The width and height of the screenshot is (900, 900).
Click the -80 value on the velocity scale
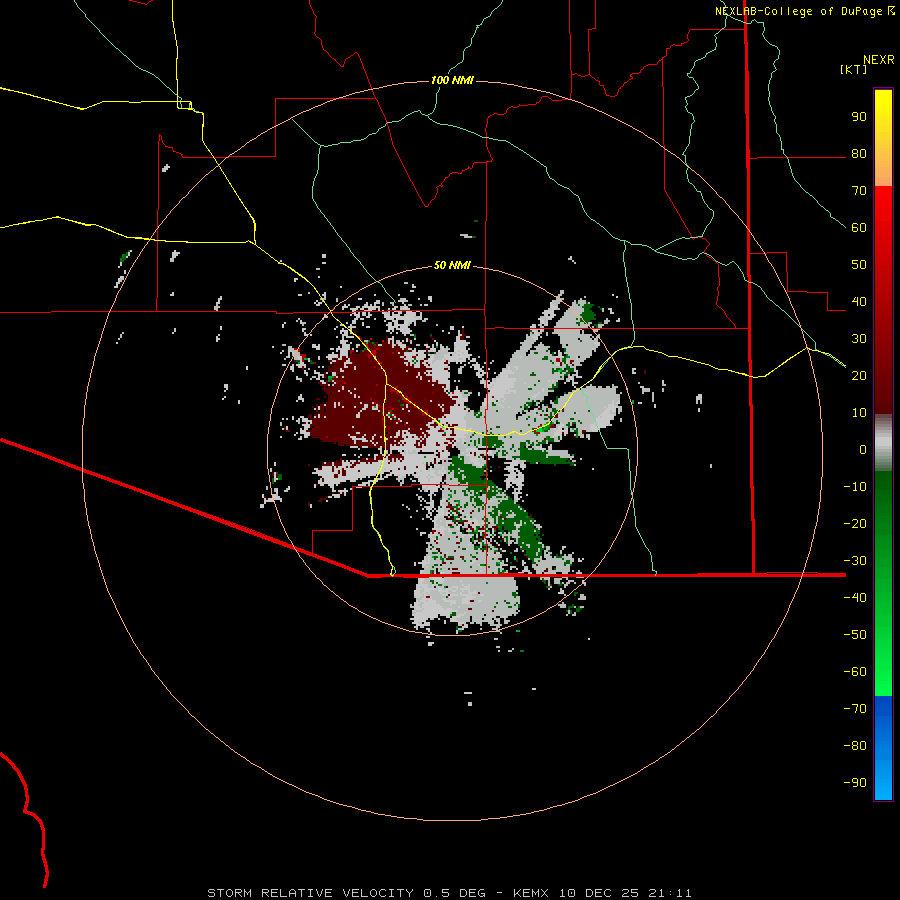pyautogui.click(x=855, y=746)
